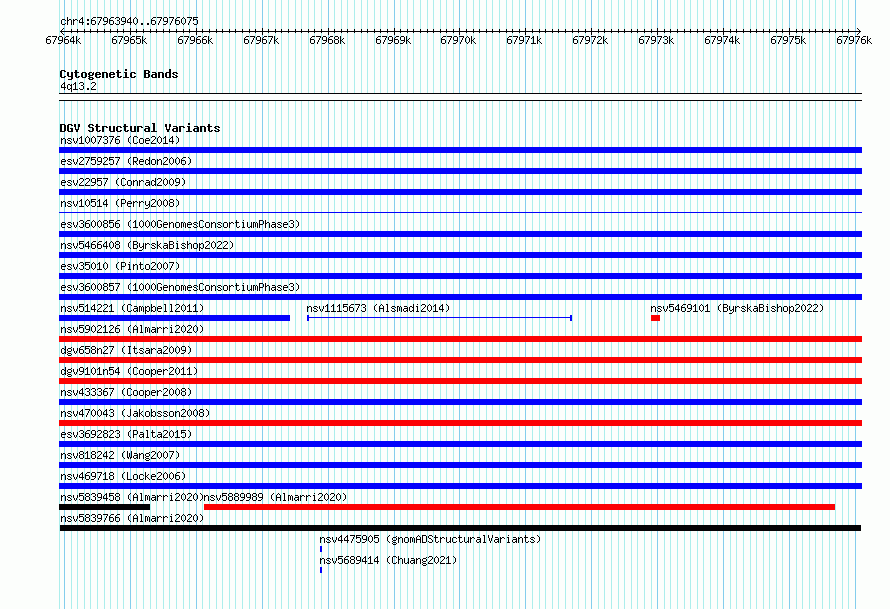Click the DGV Structural Variants track title
This screenshot has height=609, width=890.
tap(140, 128)
